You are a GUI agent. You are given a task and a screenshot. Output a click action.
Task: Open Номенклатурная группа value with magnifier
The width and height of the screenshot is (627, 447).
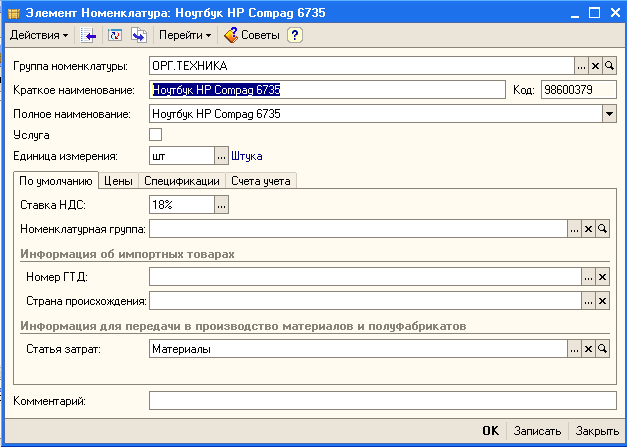point(602,229)
